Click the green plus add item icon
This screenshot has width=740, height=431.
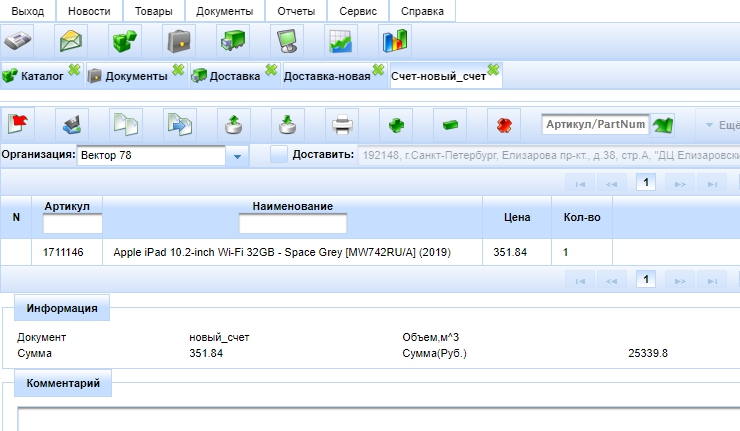coord(397,125)
